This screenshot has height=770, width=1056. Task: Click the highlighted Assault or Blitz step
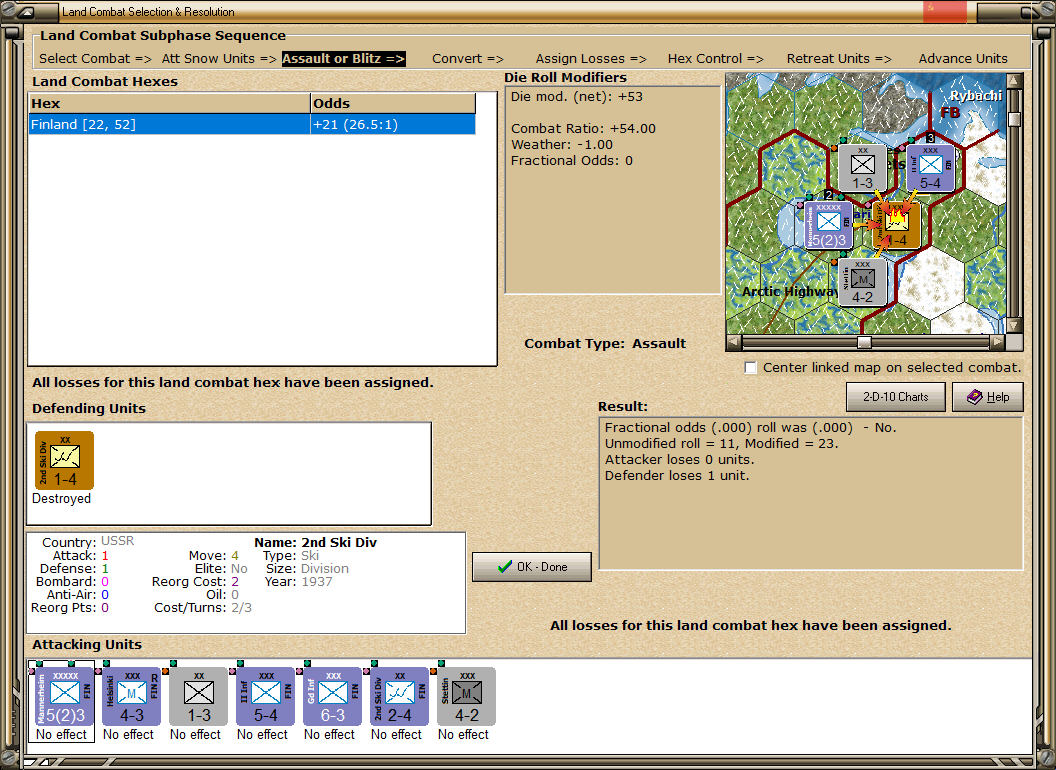(343, 59)
